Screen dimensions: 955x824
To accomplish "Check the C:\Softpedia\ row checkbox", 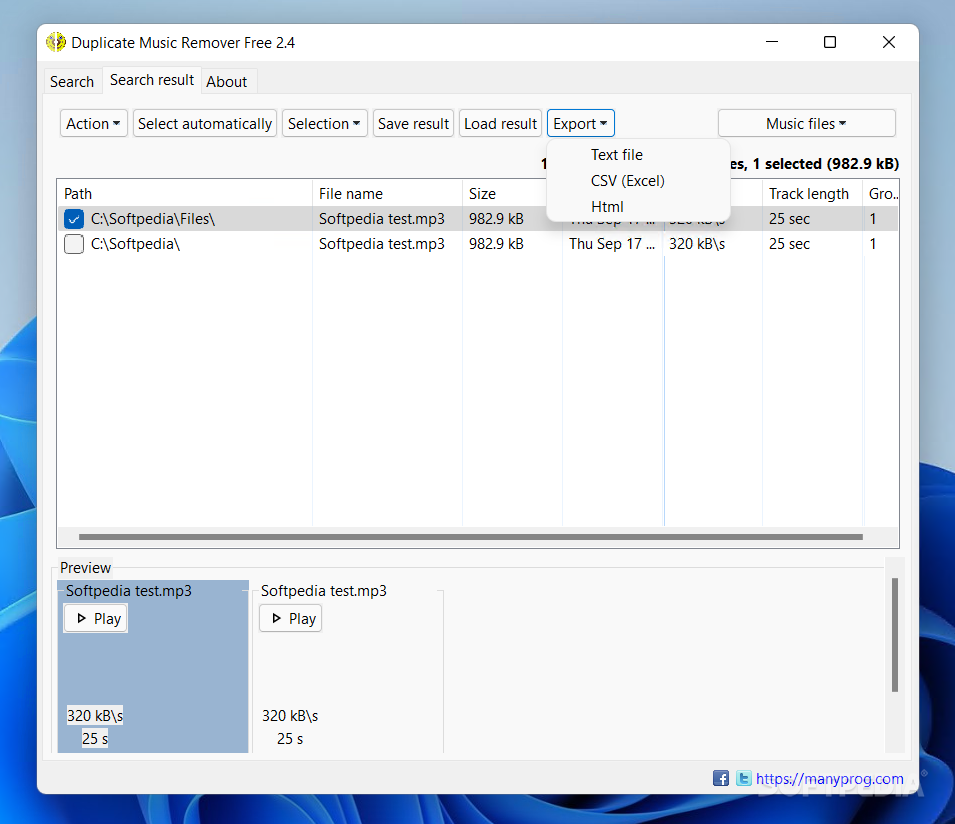I will click(74, 244).
